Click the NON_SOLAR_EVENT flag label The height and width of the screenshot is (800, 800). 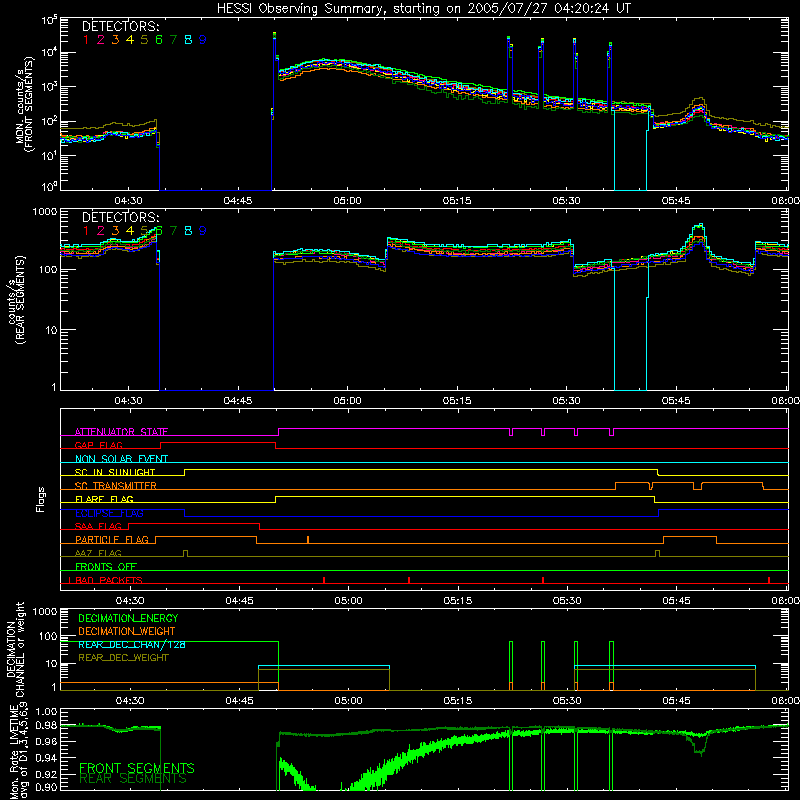pos(121,459)
